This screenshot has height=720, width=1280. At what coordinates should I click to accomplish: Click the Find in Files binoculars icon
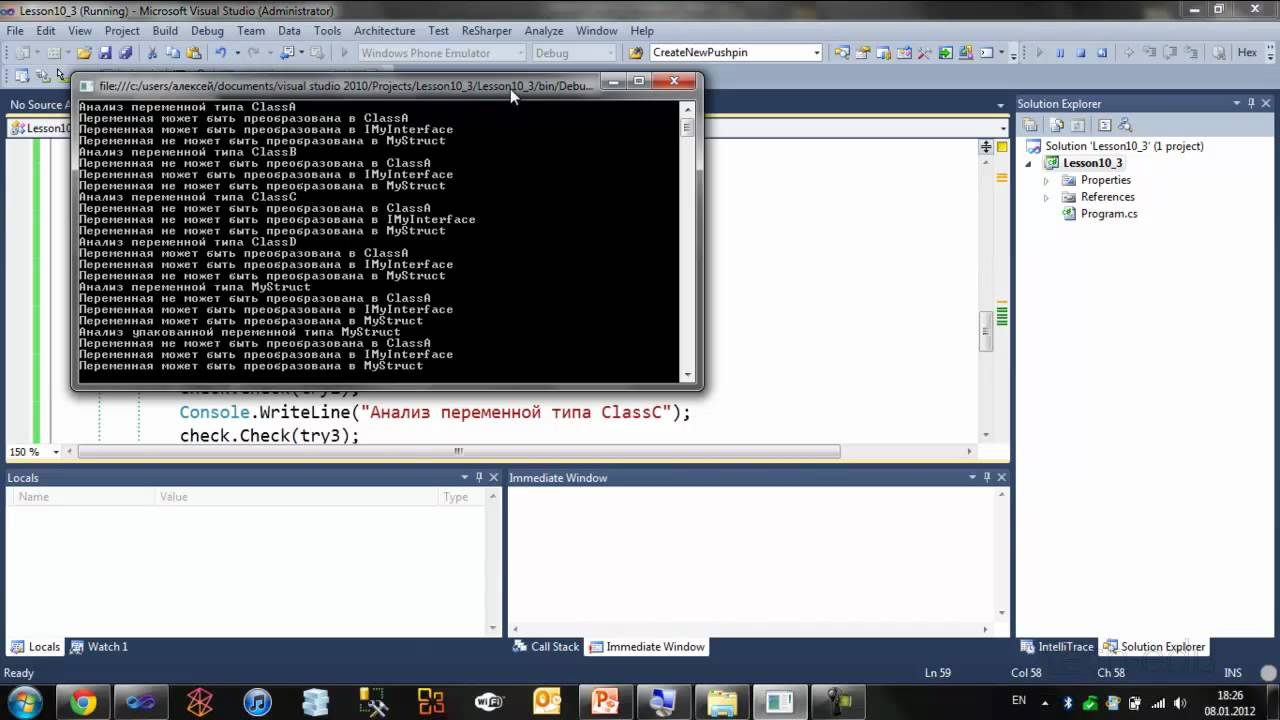coord(636,53)
